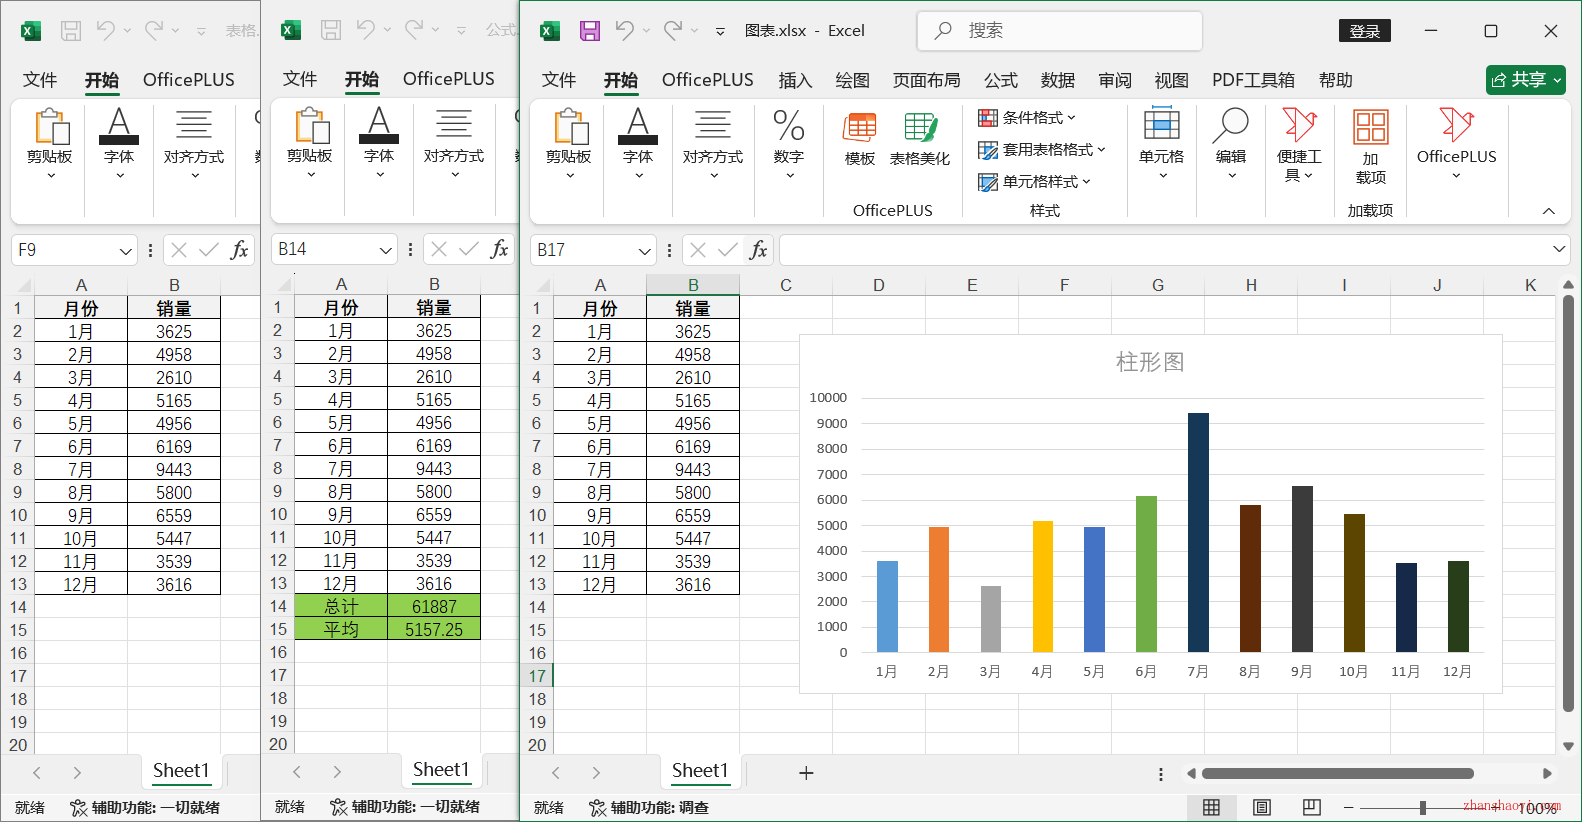Open the 文件 tab in the 图表.xlsx window
This screenshot has width=1582, height=822.
point(559,80)
